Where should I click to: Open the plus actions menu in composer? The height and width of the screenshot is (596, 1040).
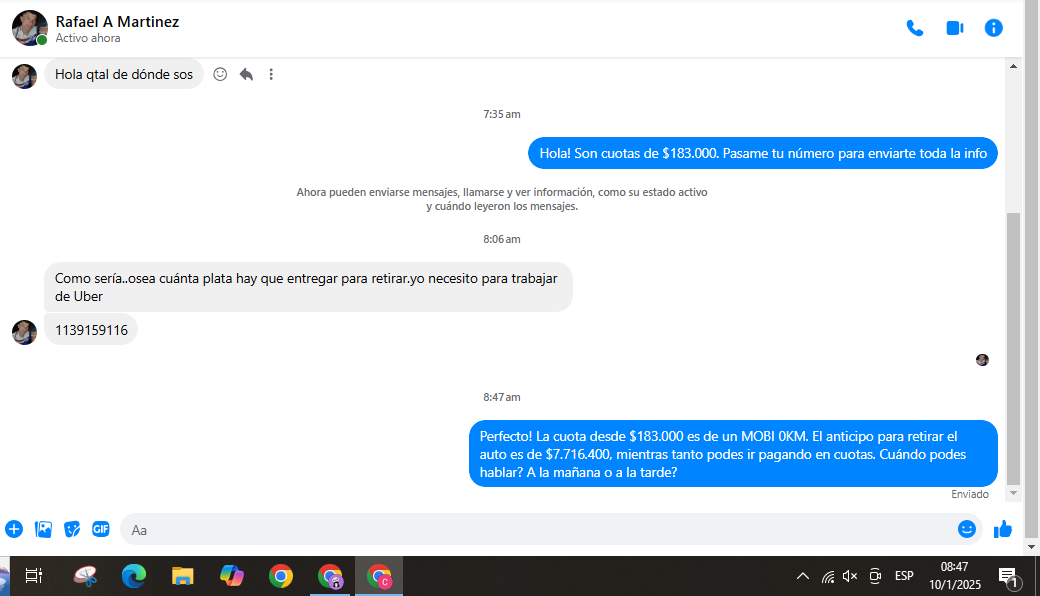pos(14,529)
